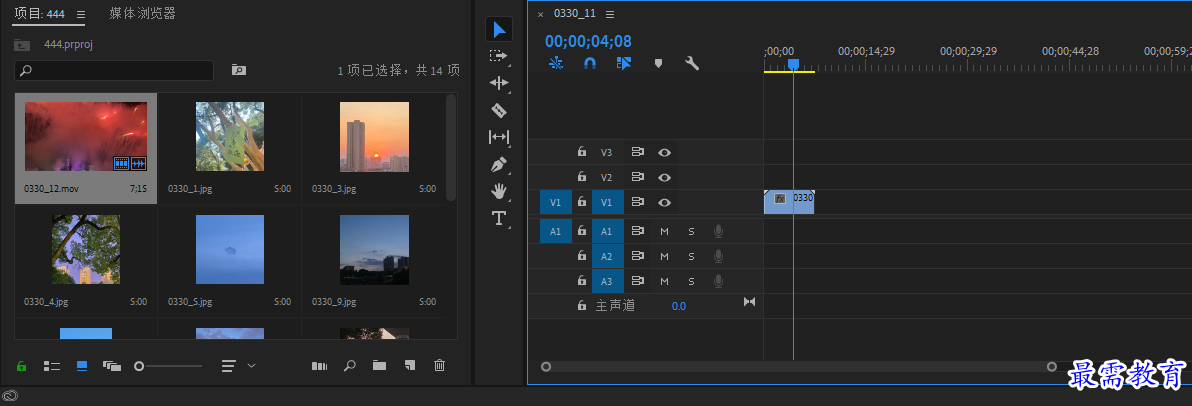Delete selected item with trash icon

pos(439,366)
